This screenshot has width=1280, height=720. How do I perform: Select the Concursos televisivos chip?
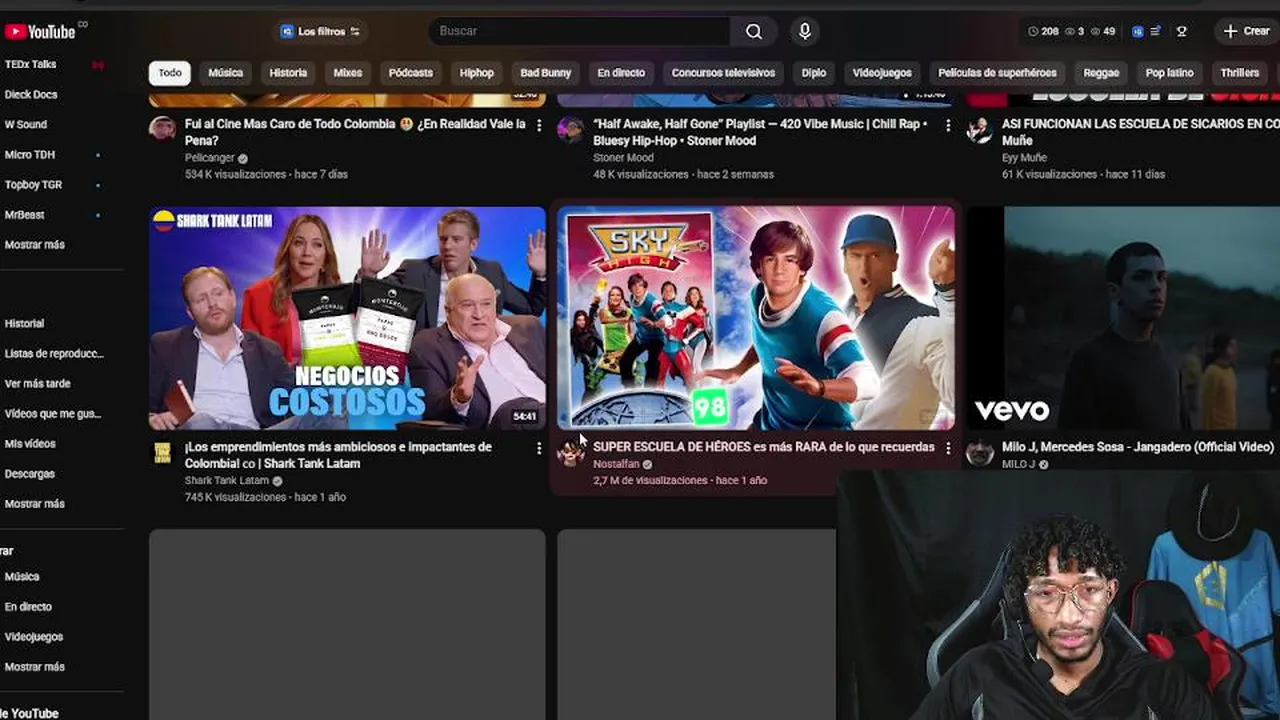pyautogui.click(x=723, y=73)
